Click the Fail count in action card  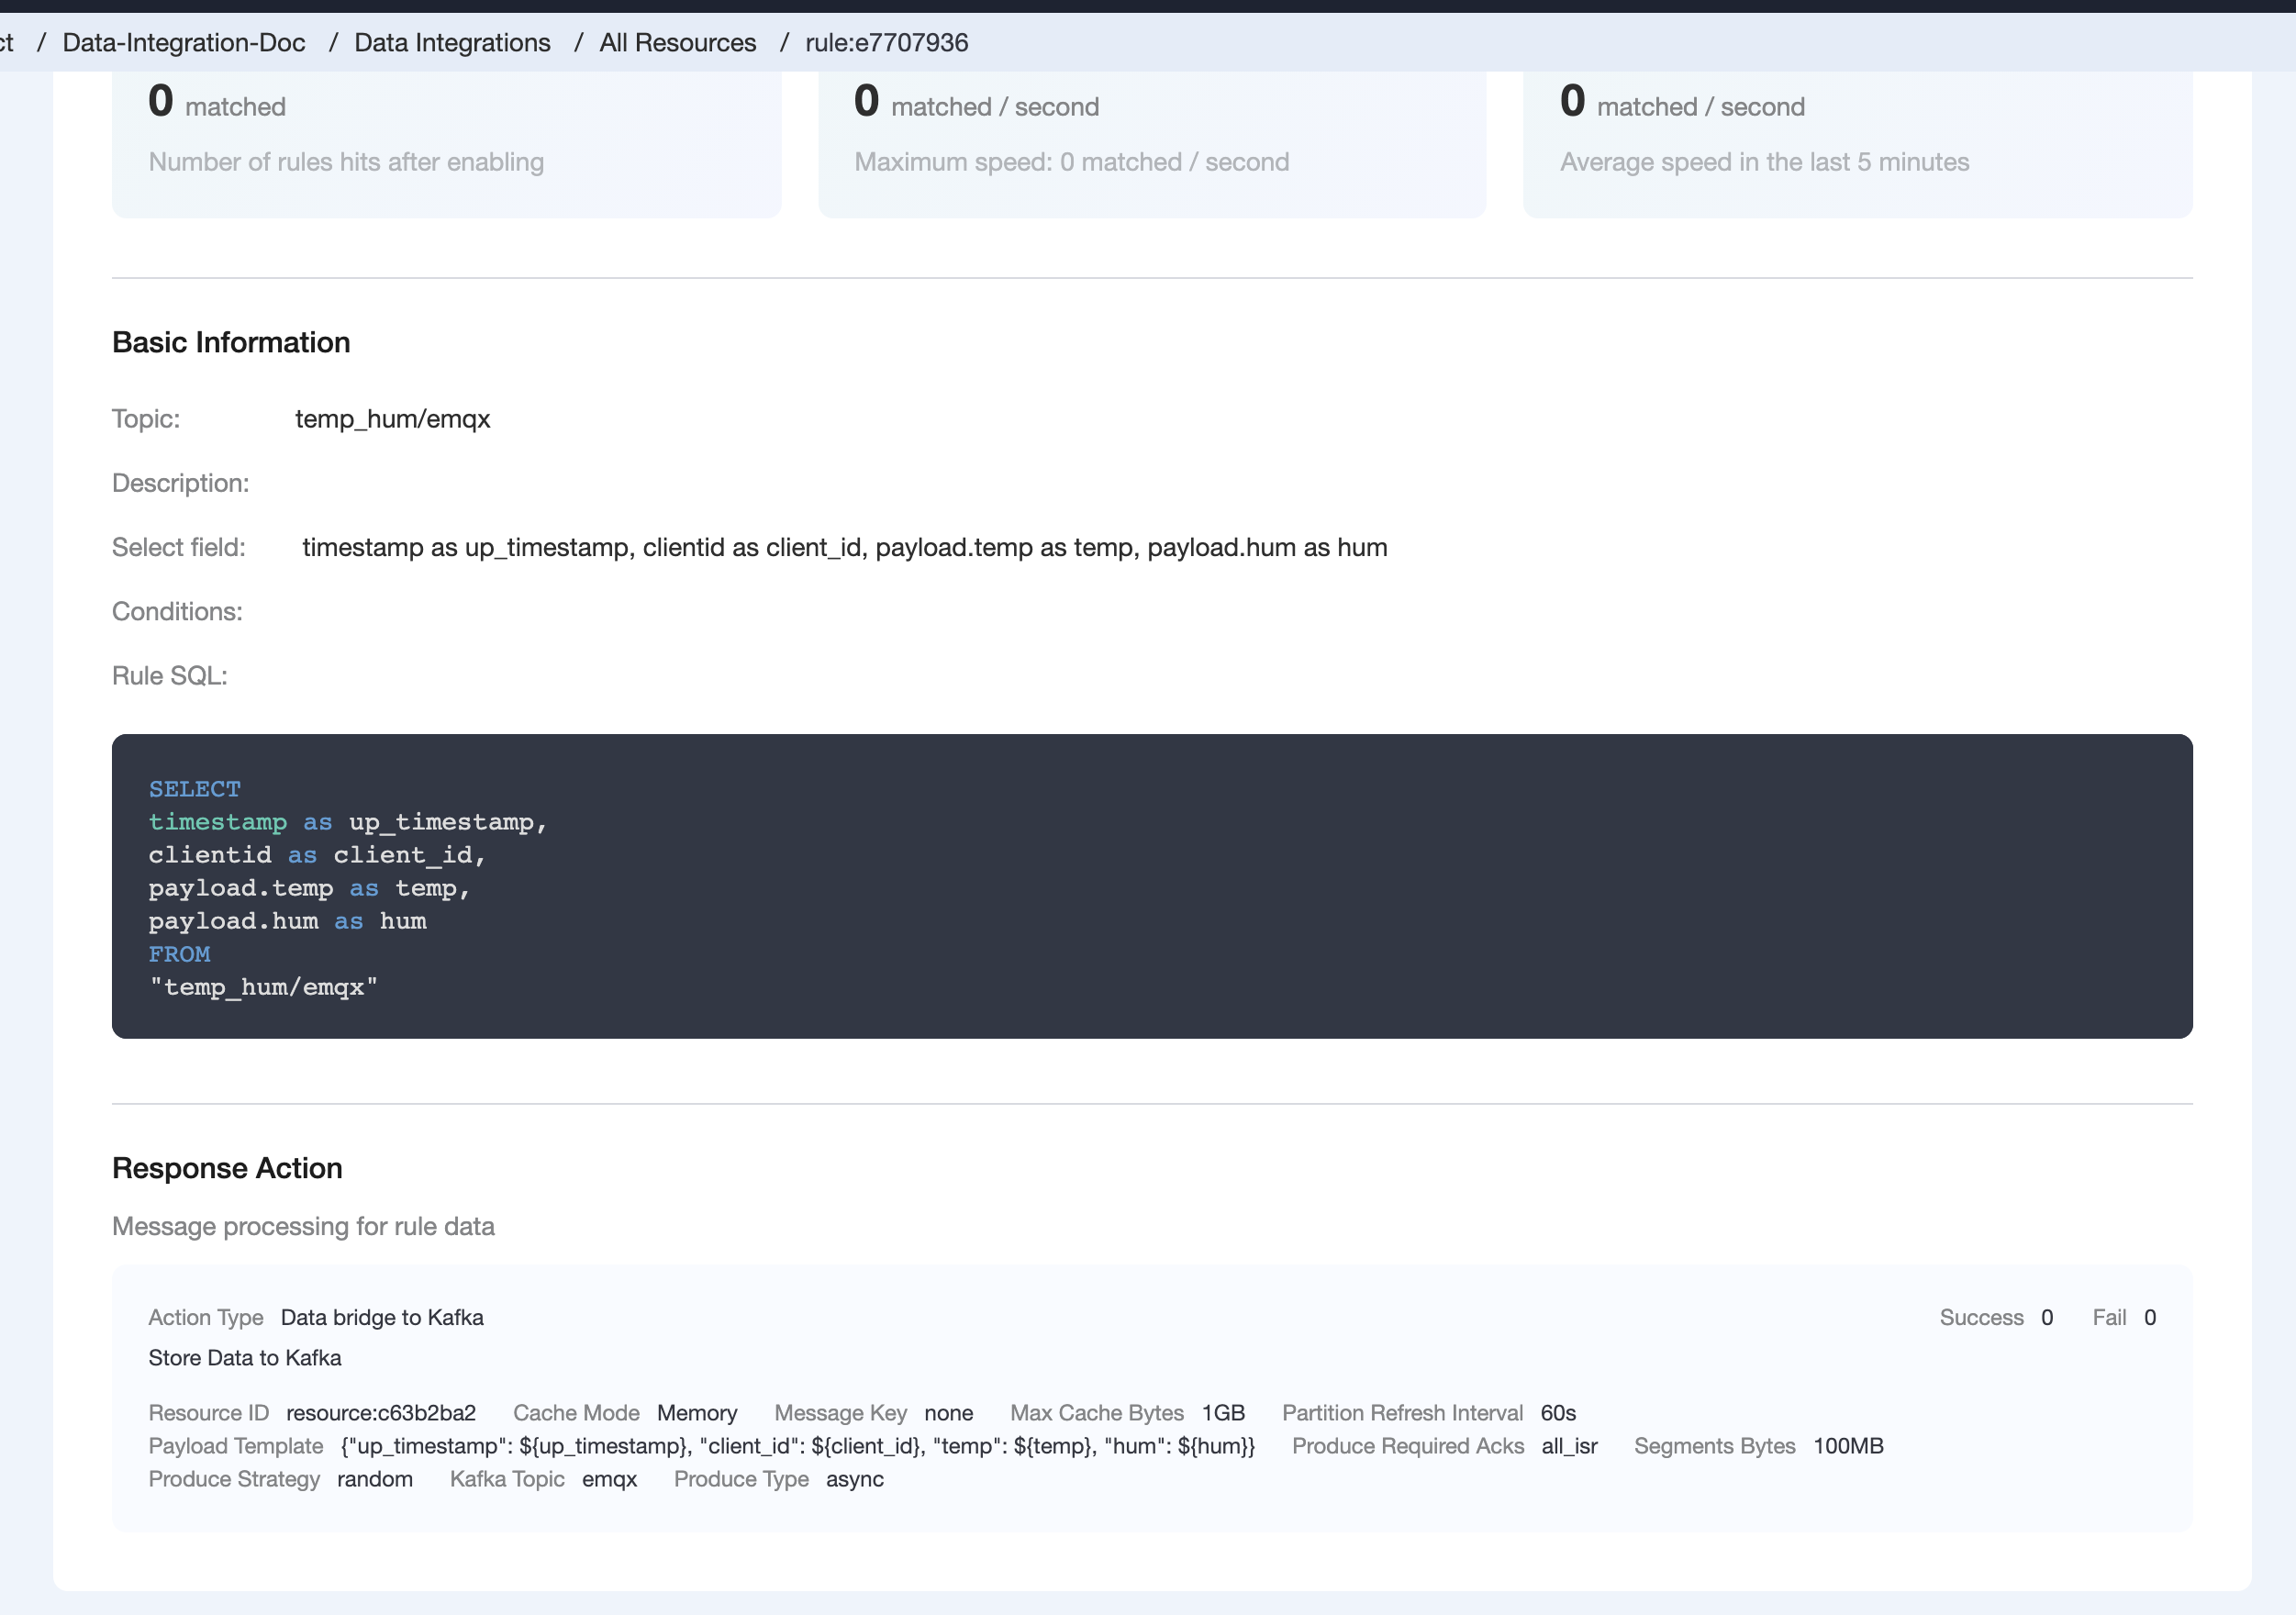(2149, 1317)
